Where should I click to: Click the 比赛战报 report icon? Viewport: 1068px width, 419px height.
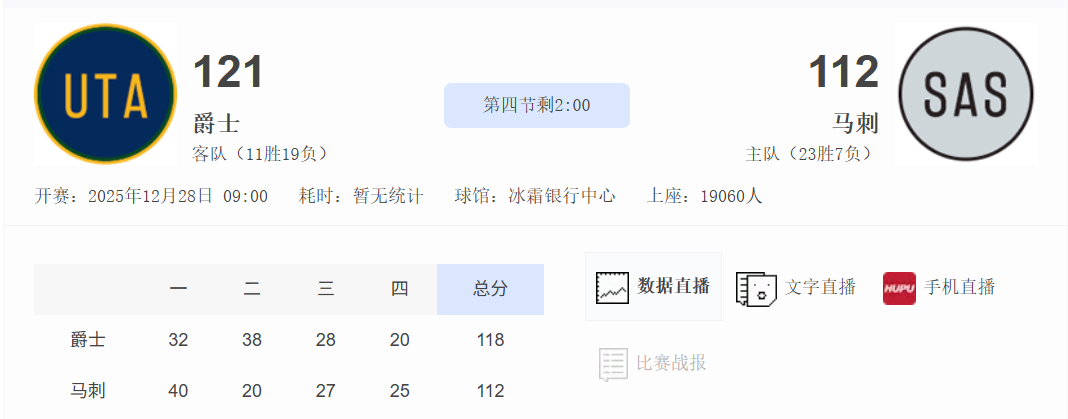[x=613, y=364]
